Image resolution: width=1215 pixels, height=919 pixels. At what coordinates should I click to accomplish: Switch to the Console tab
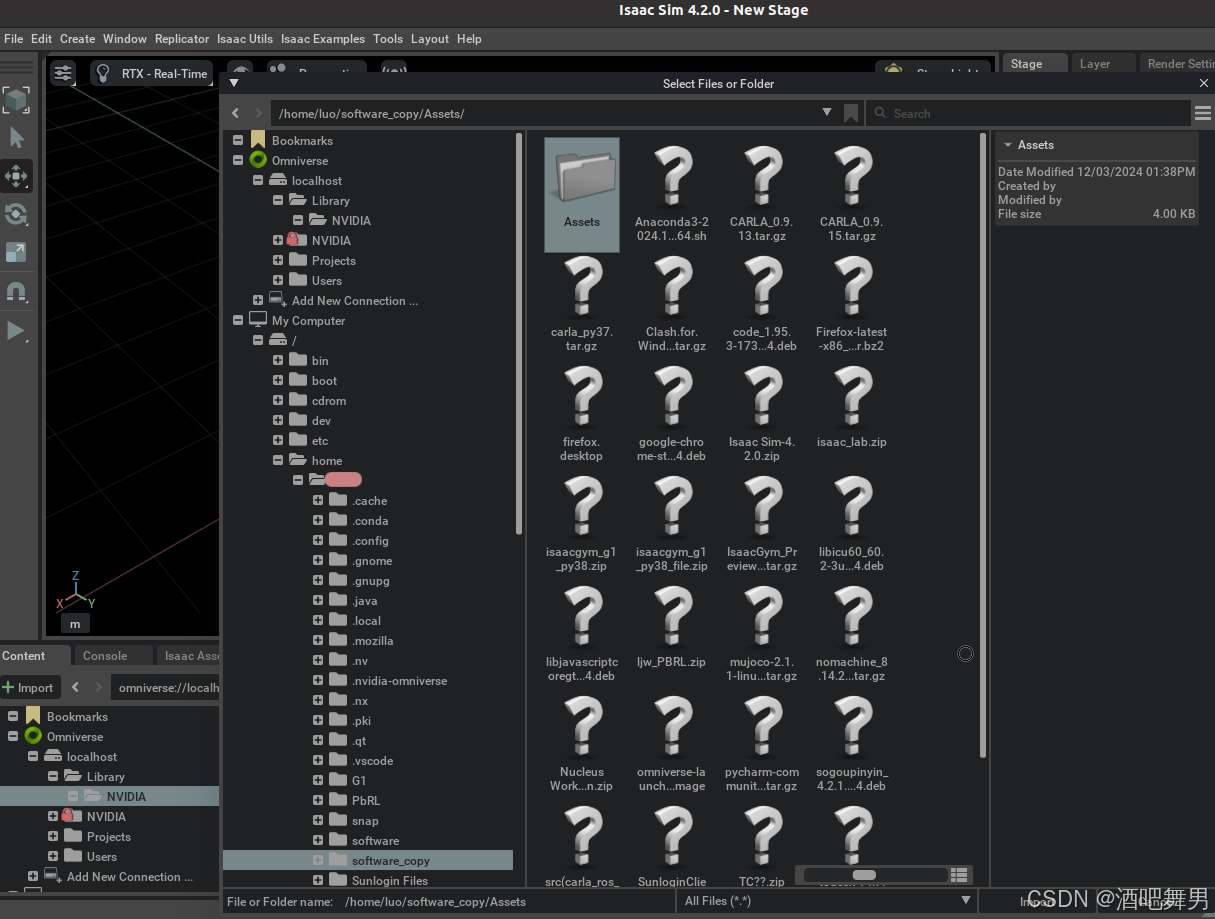(x=105, y=656)
